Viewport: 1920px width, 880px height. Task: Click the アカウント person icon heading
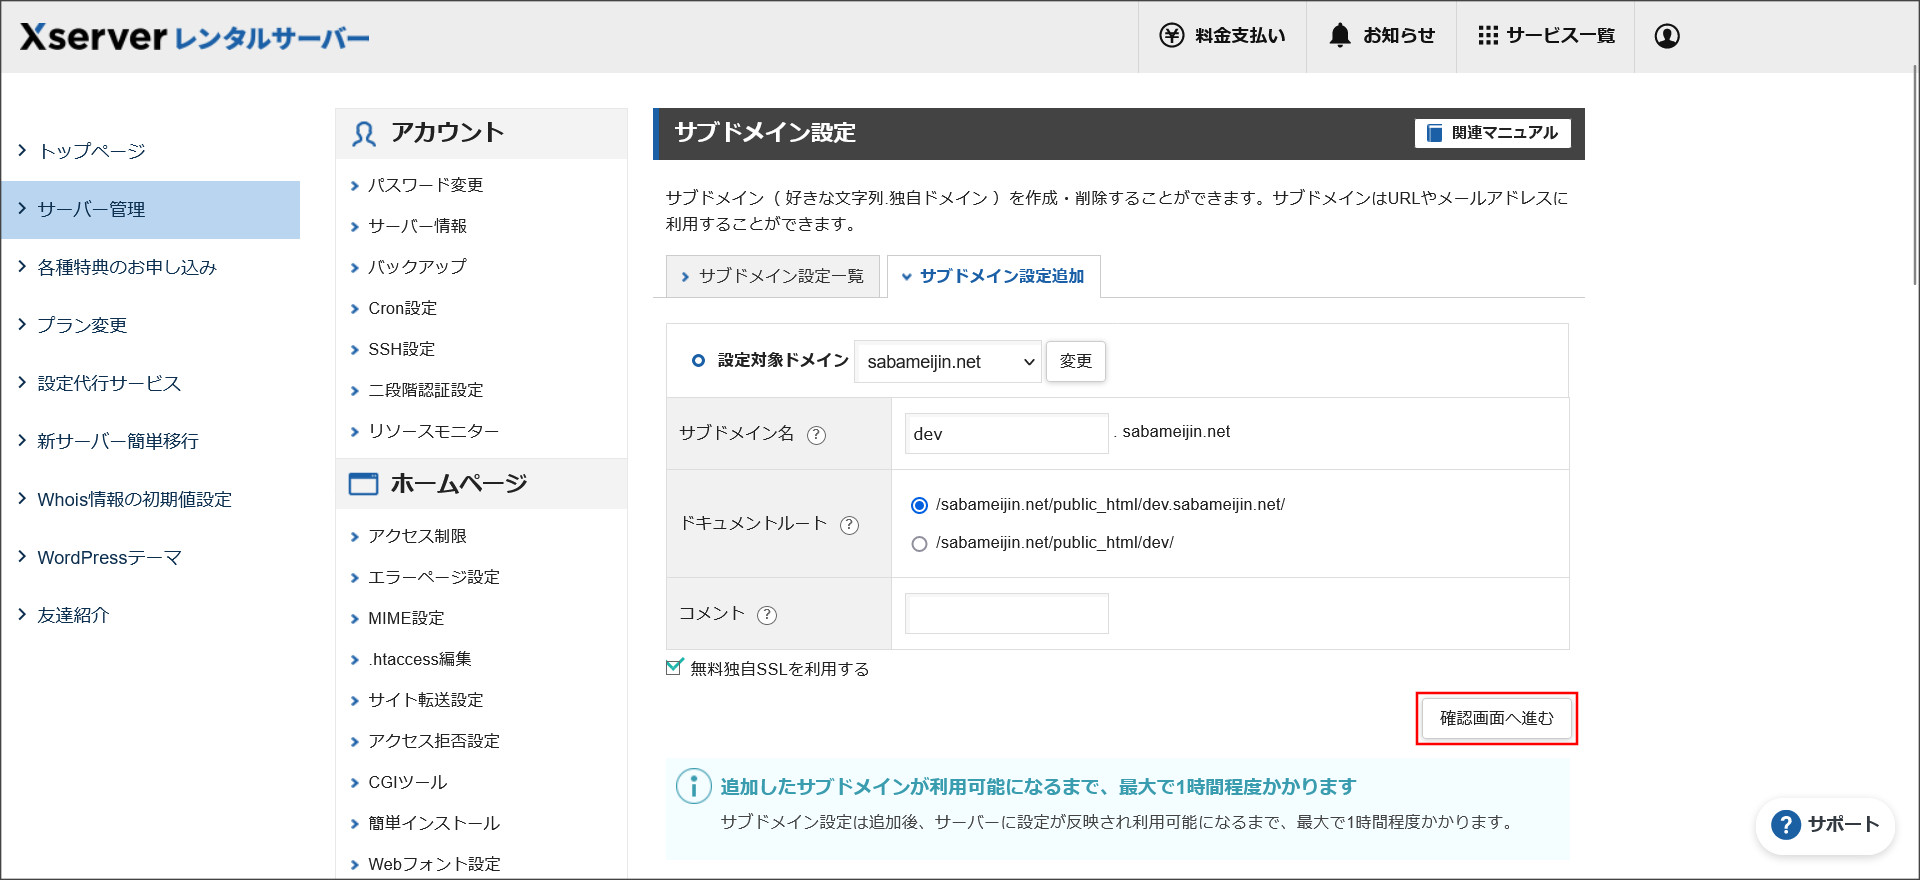(364, 134)
